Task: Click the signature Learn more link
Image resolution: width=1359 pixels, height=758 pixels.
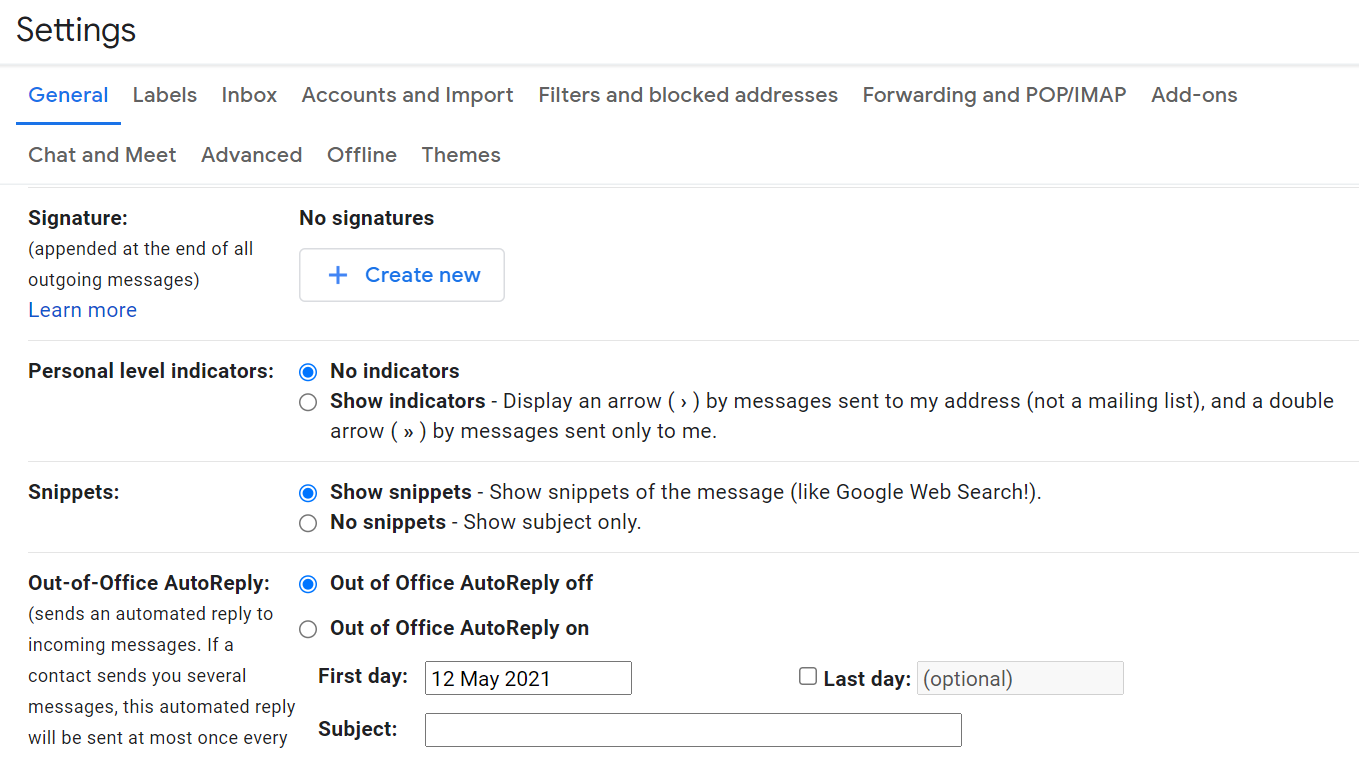Action: coord(82,310)
